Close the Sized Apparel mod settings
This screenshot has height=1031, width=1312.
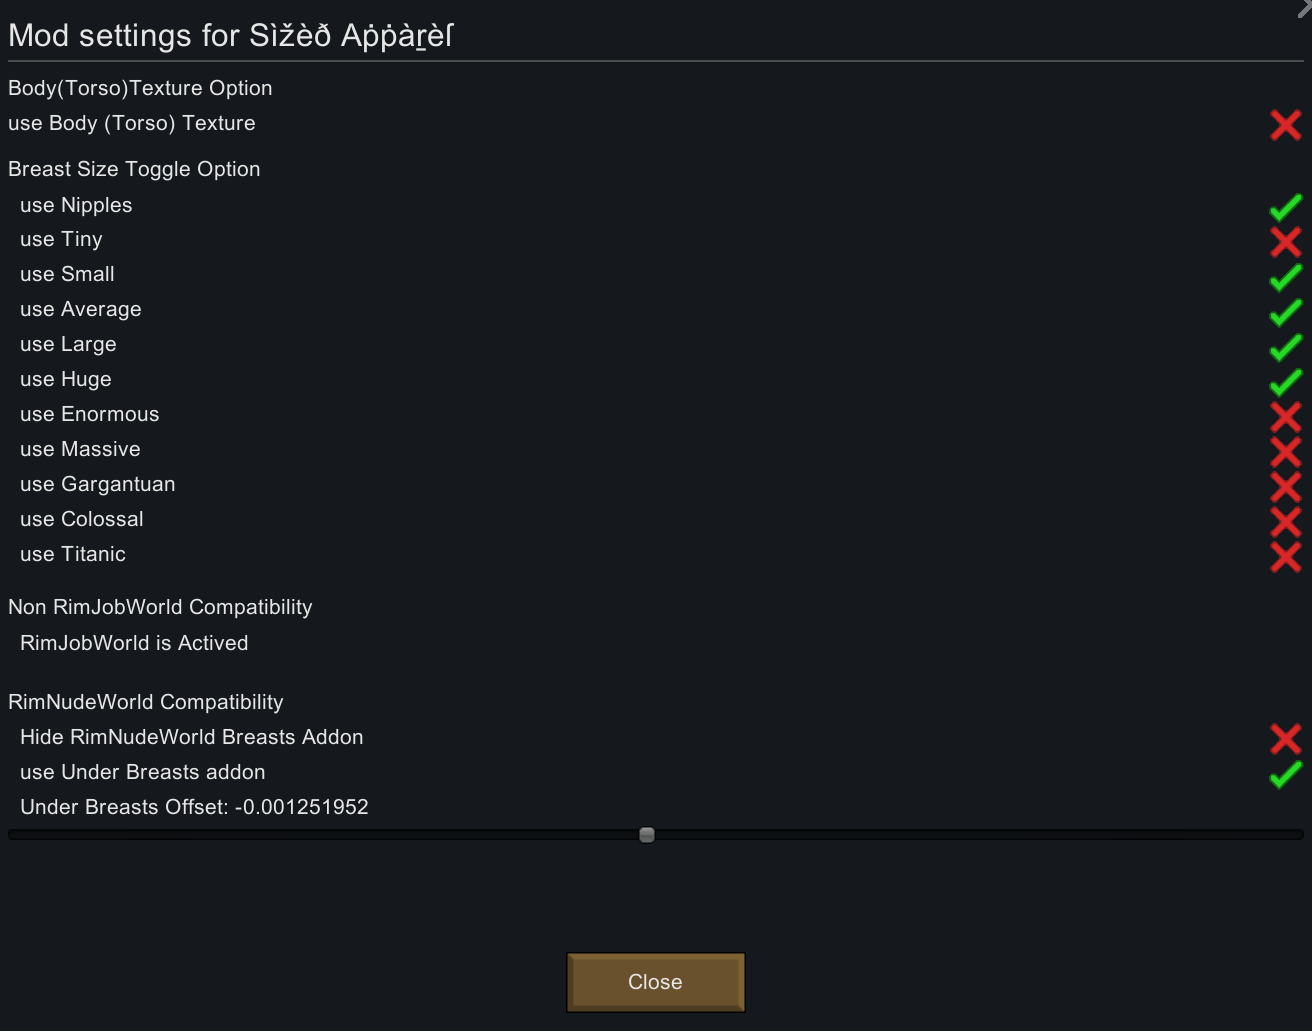[655, 982]
